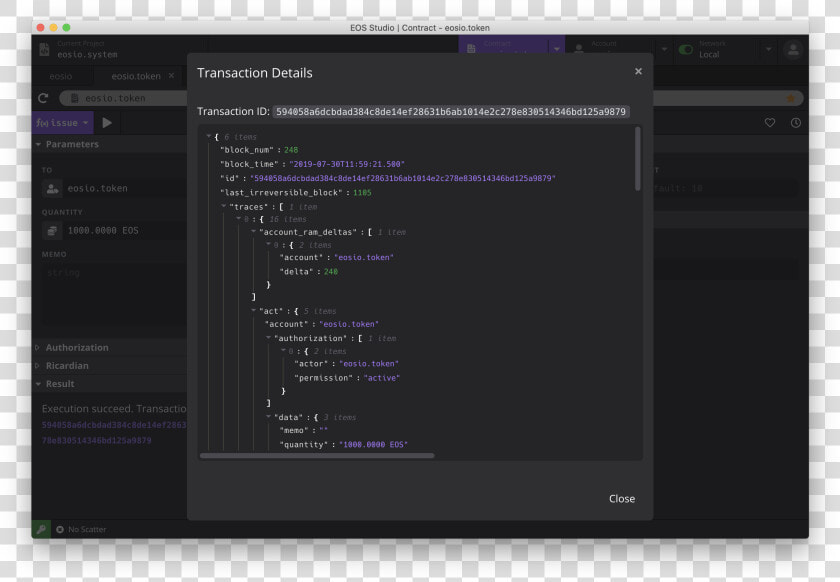Click the permission value "active"
Screen dimensions: 840x582
[382, 378]
